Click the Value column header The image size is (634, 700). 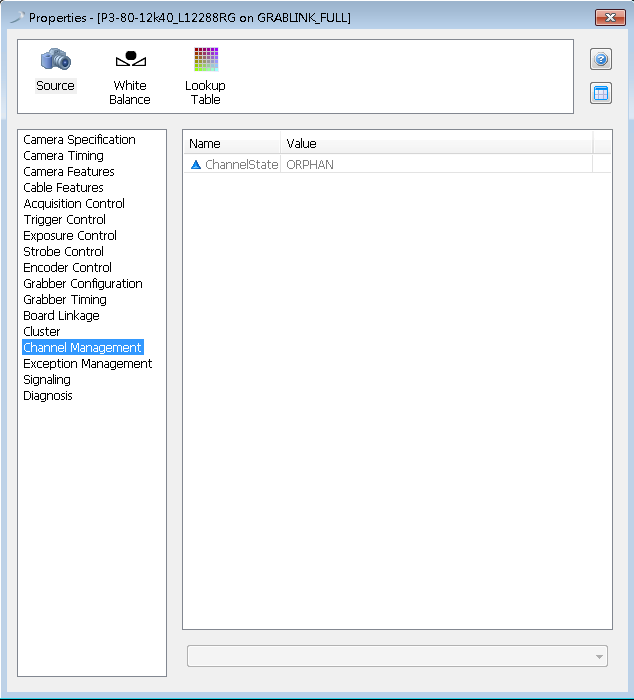(437, 143)
